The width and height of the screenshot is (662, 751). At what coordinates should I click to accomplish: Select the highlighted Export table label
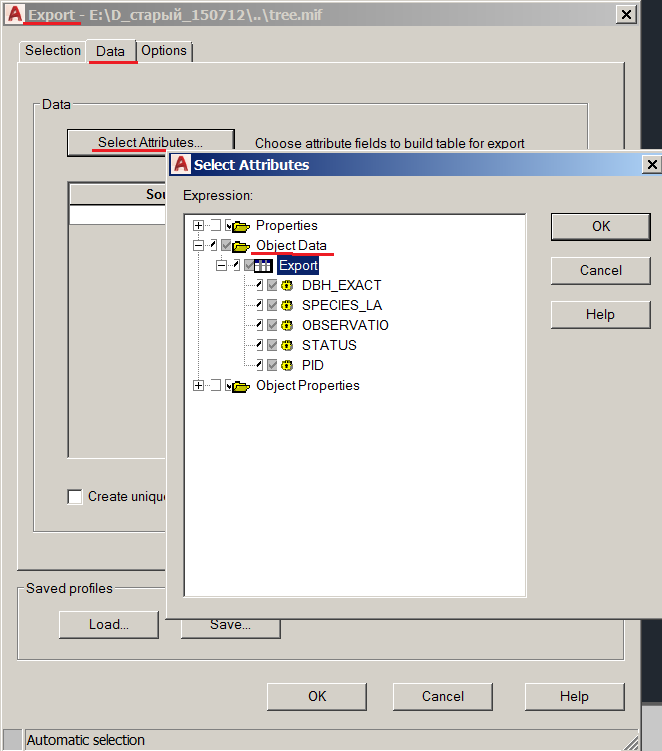298,266
